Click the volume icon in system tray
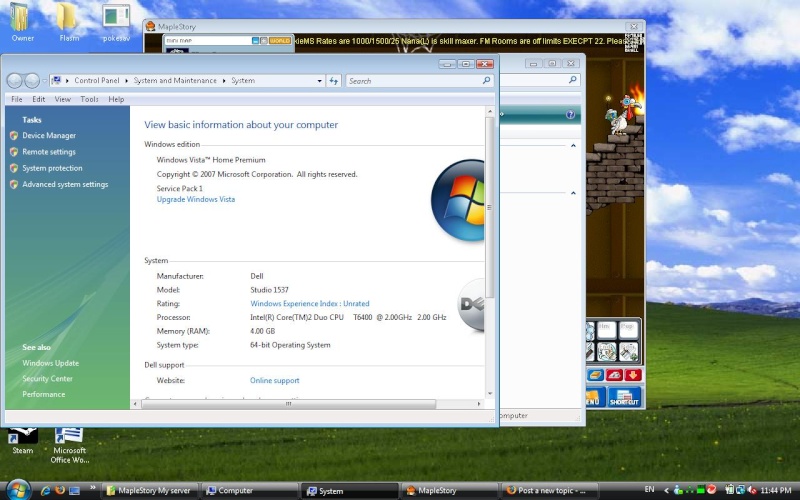 click(x=751, y=490)
